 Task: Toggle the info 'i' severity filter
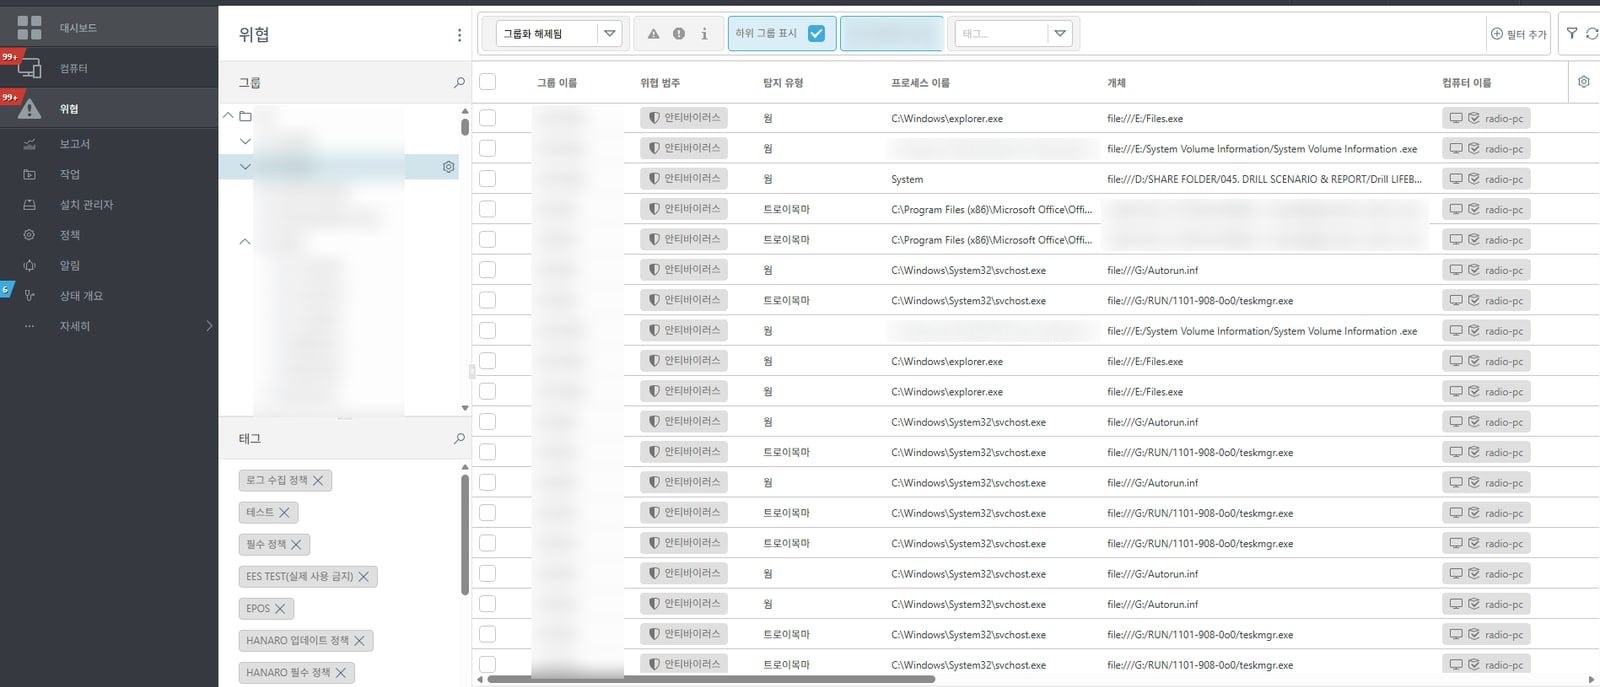coord(704,34)
